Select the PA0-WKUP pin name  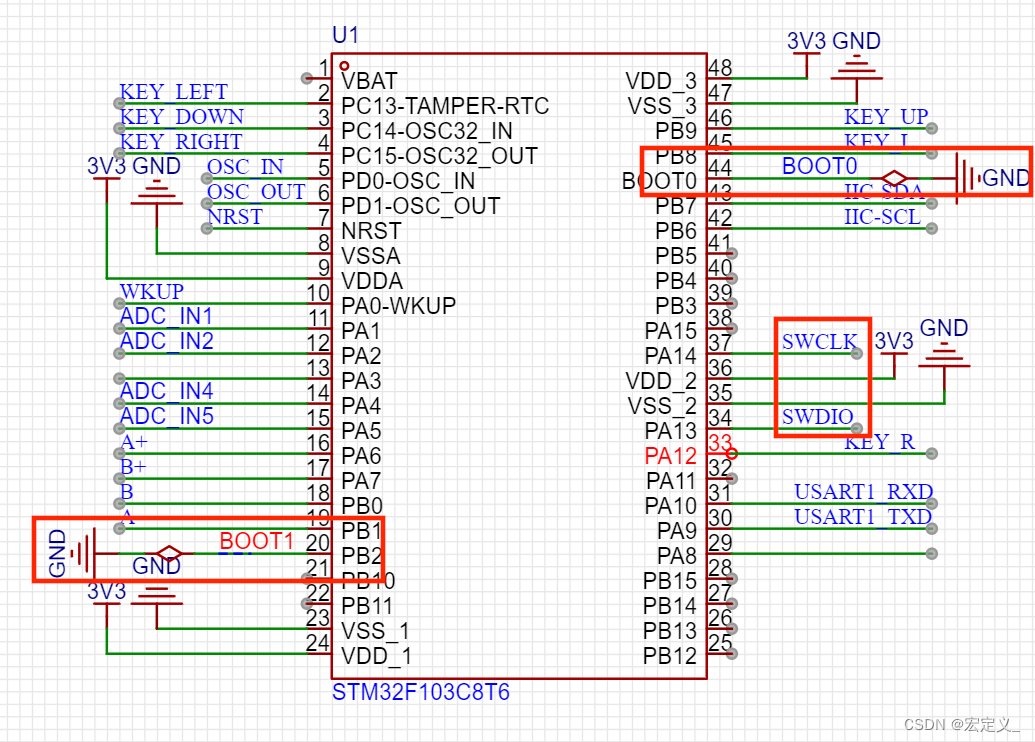tap(398, 306)
